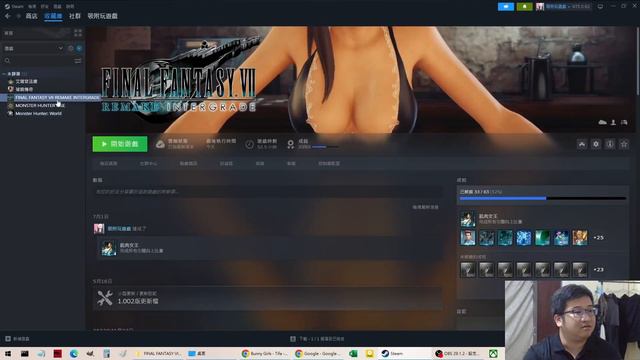Screen dimensions: 640x360
Task: Toggle the ready-to-play filter icon
Action: 79,48
